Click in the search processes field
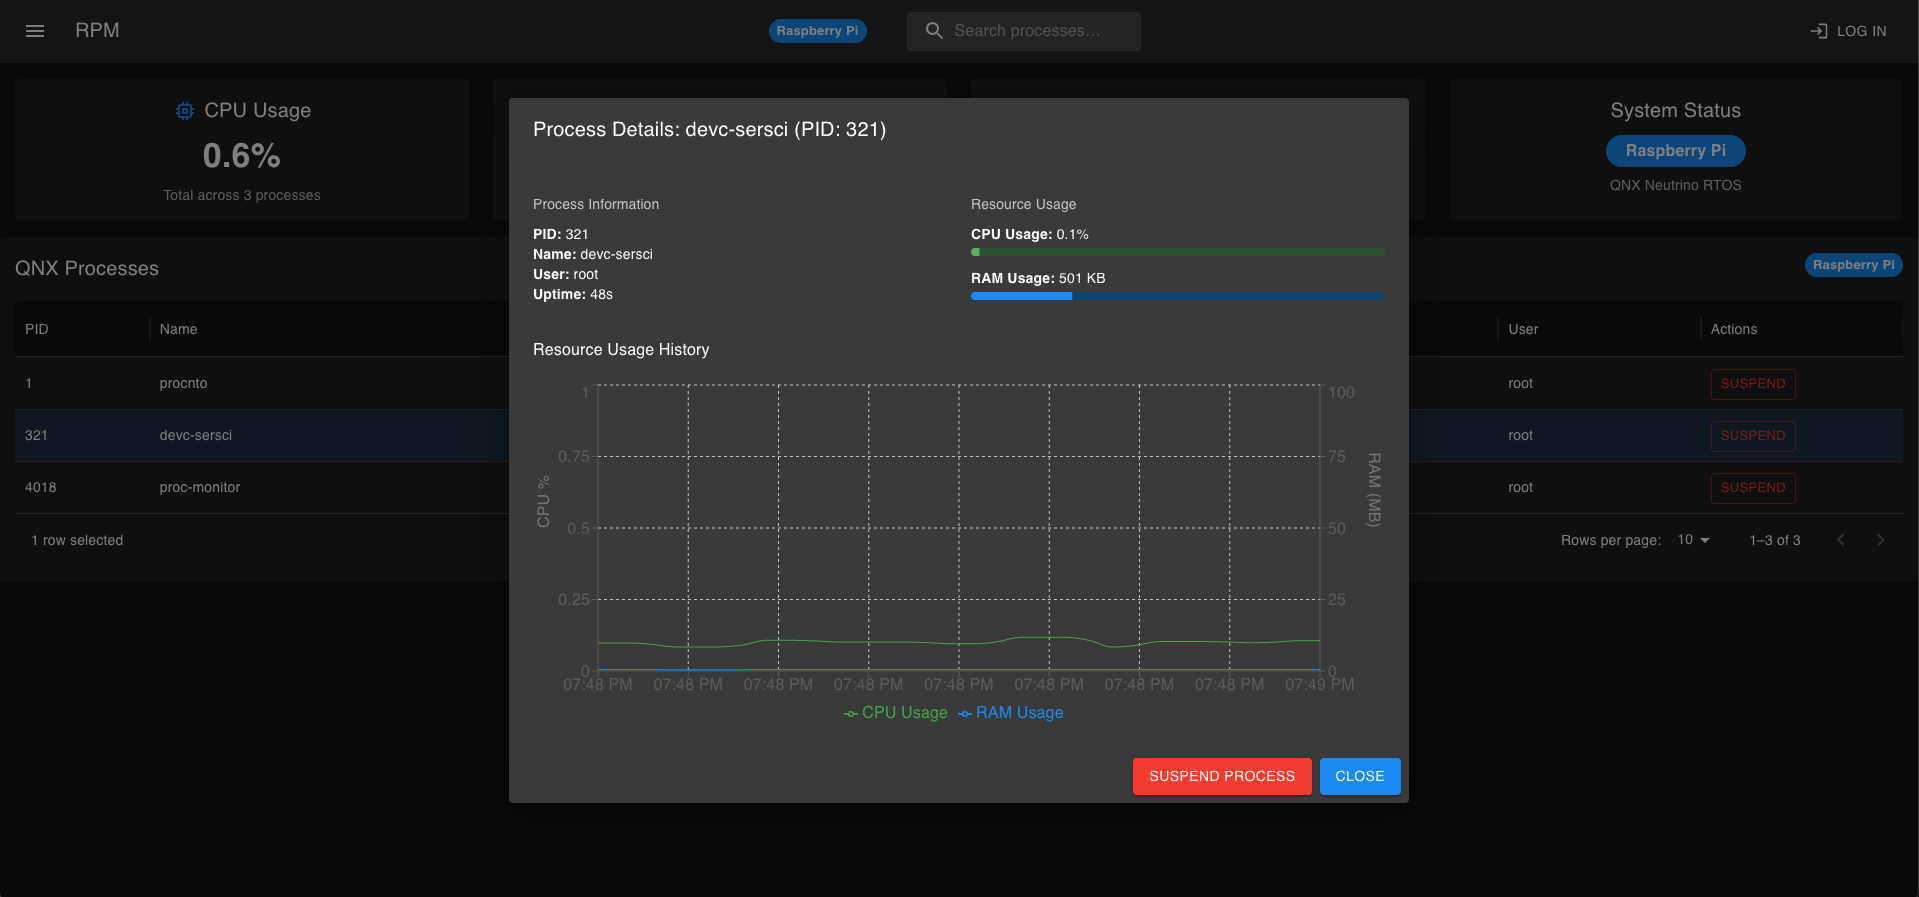The width and height of the screenshot is (1919, 897). (x=1040, y=31)
